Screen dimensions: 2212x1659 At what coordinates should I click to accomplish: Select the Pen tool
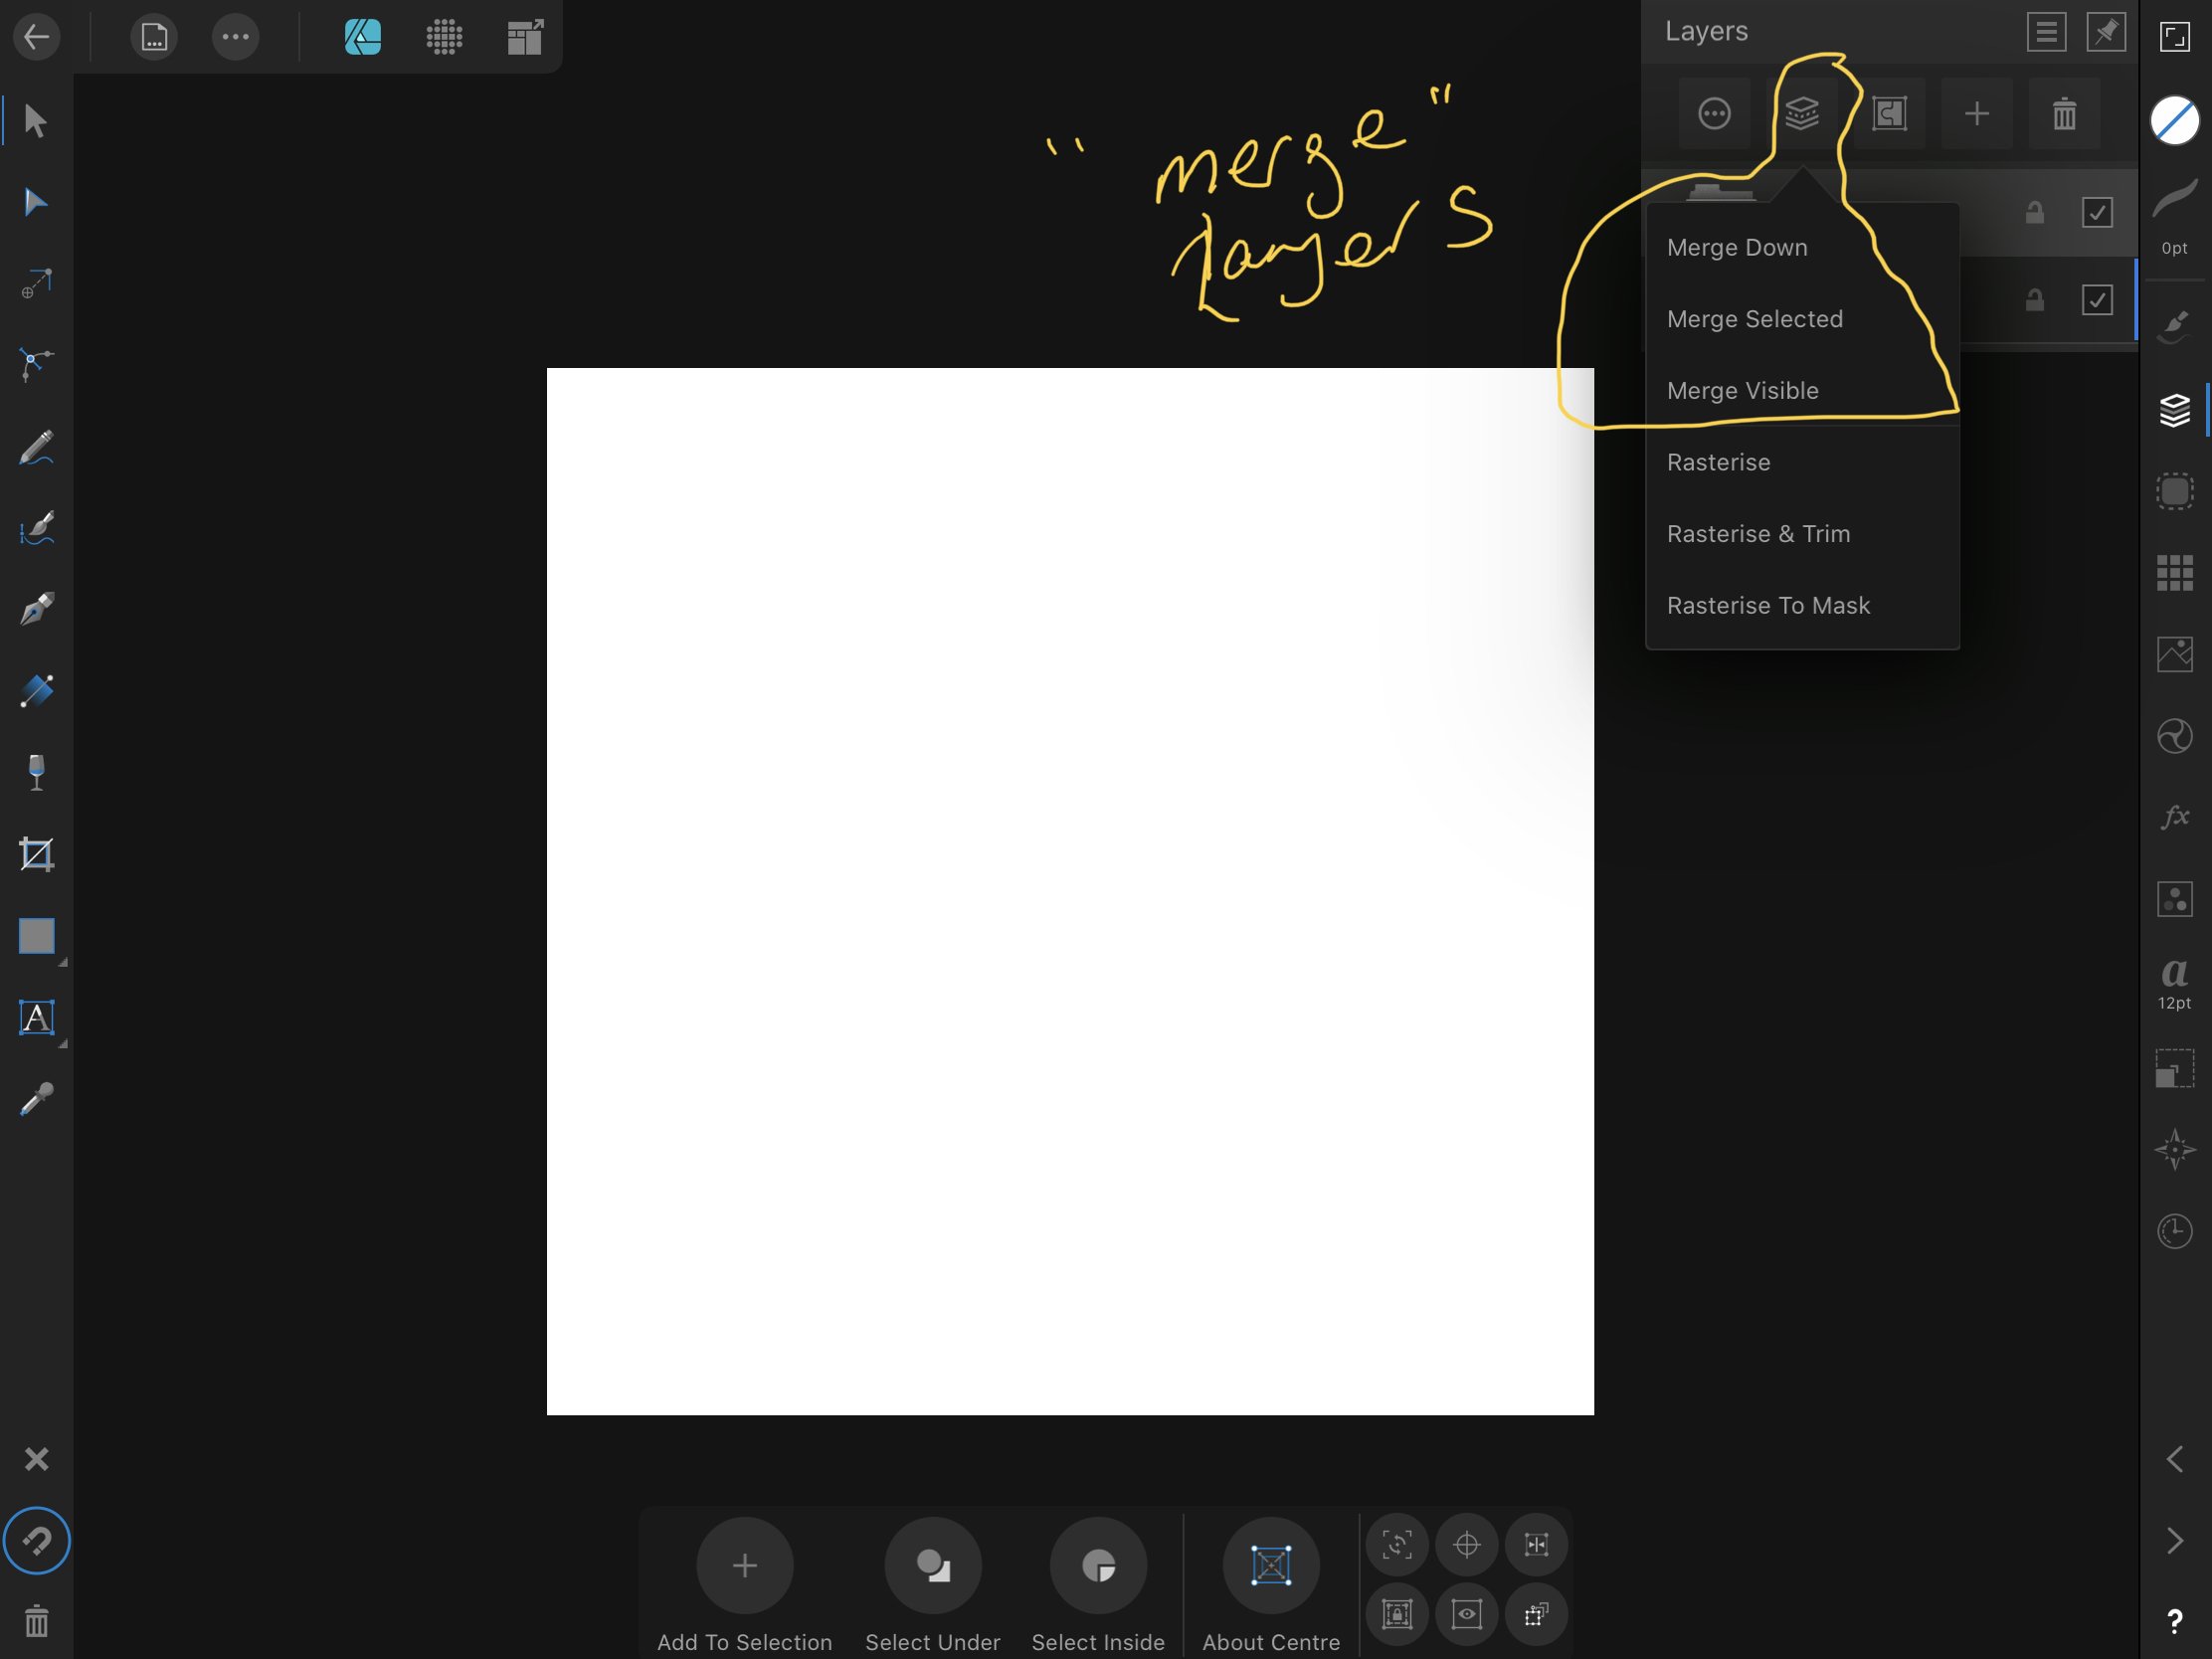36,608
